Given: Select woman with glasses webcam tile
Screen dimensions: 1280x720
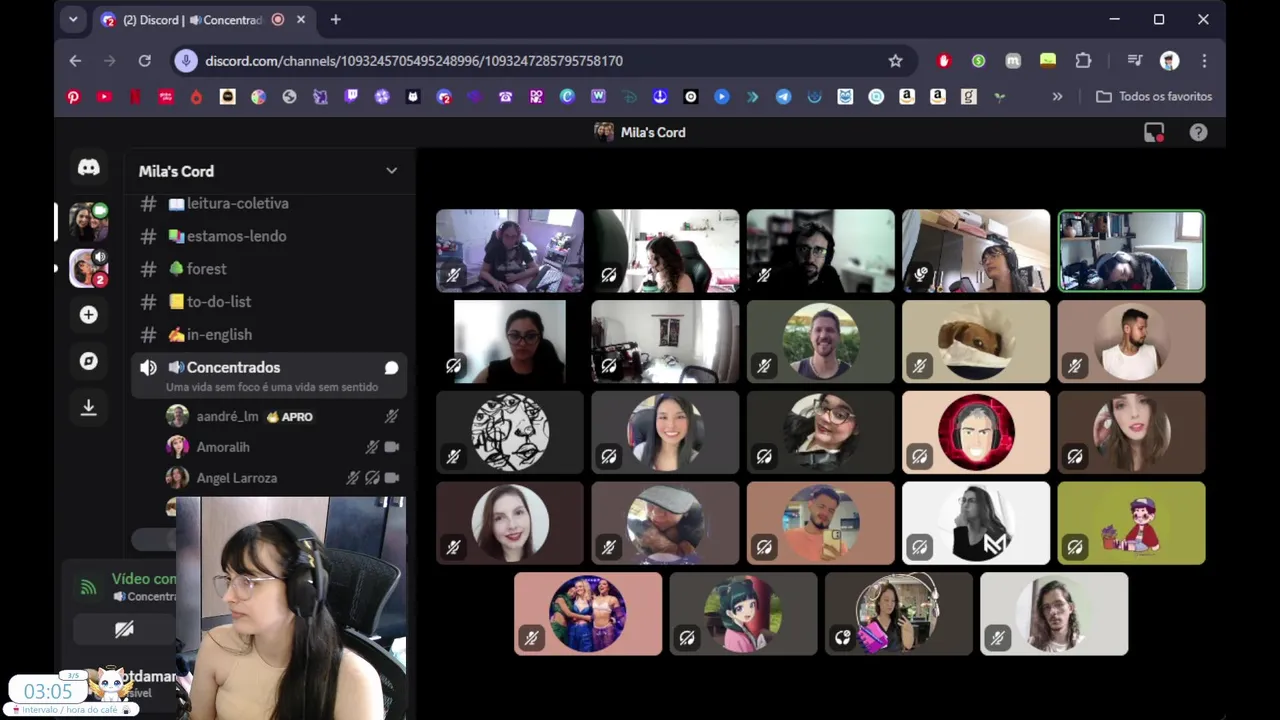Looking at the screenshot, I should [x=510, y=342].
